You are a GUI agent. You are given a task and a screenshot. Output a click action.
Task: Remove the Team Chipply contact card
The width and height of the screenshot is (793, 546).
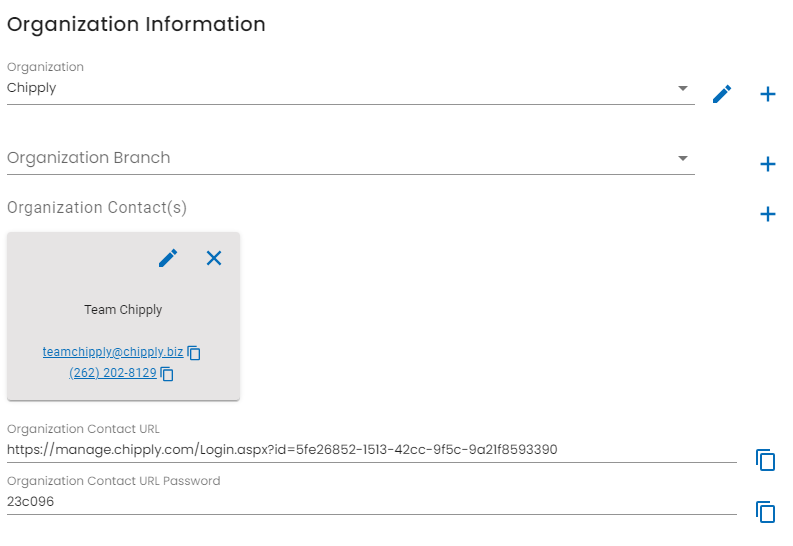[x=214, y=258]
